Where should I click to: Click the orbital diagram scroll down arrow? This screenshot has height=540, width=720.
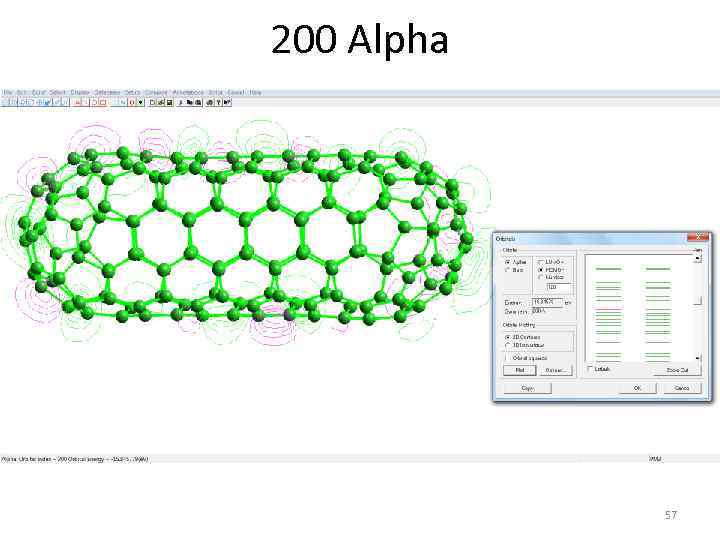pyautogui.click(x=698, y=358)
